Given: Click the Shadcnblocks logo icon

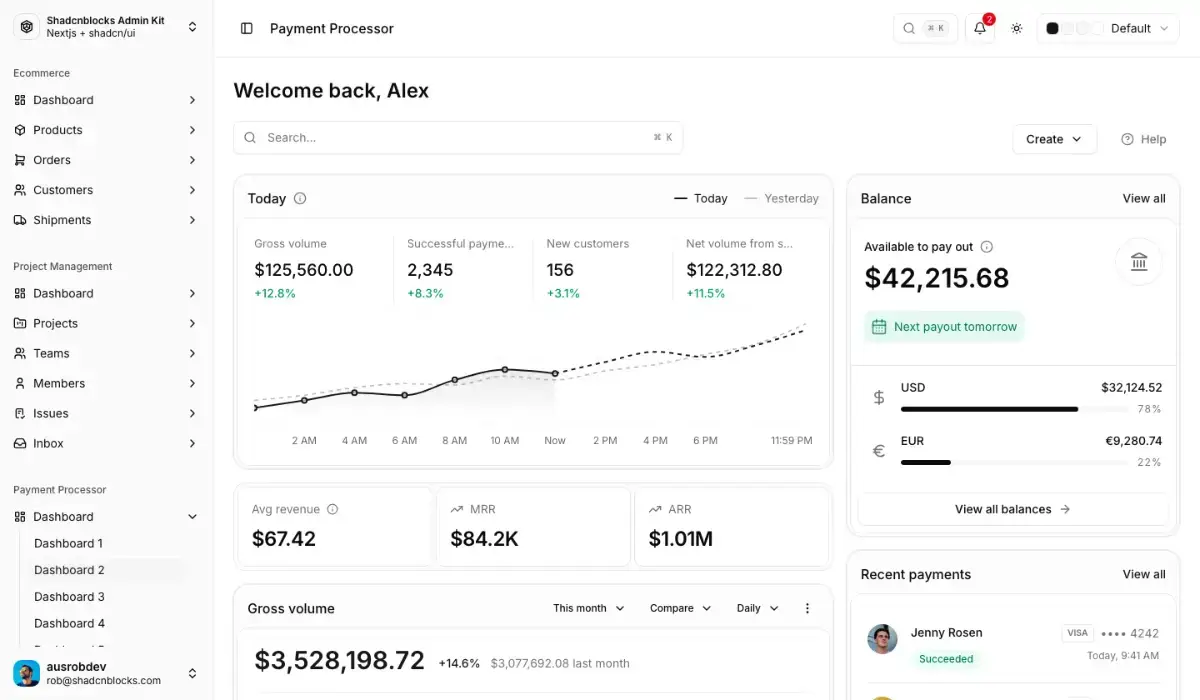Looking at the screenshot, I should tap(27, 27).
